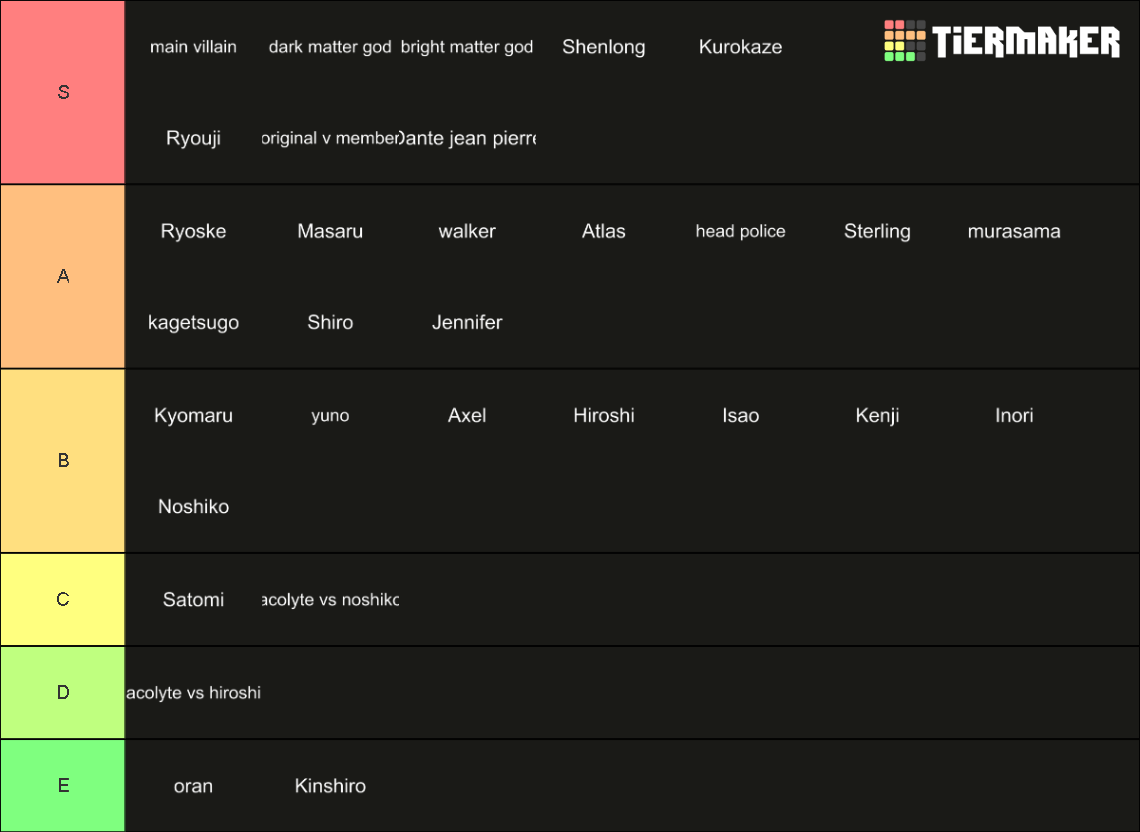Screen dimensions: 1140x832
Task: Select the yellow C tier label
Action: tap(63, 599)
